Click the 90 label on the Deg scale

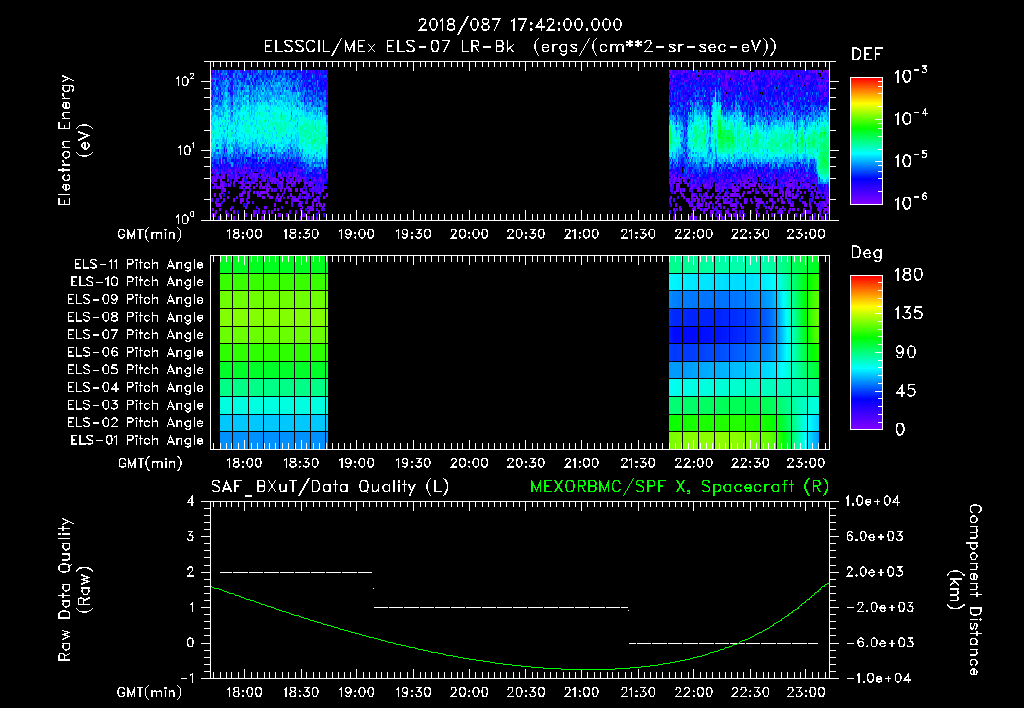[x=906, y=352]
